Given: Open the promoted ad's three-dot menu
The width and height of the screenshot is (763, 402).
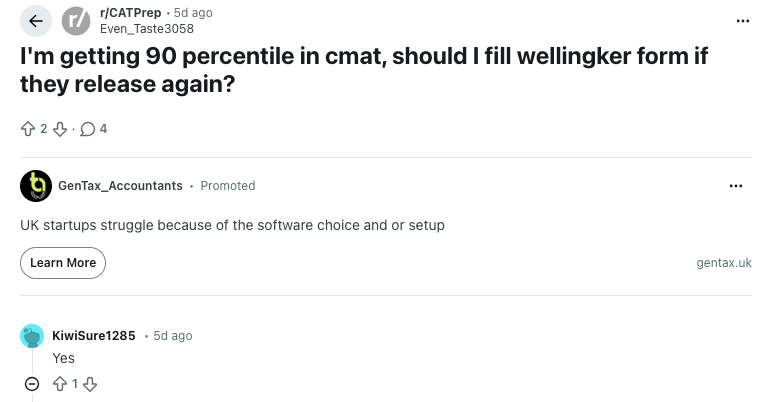Looking at the screenshot, I should (736, 186).
